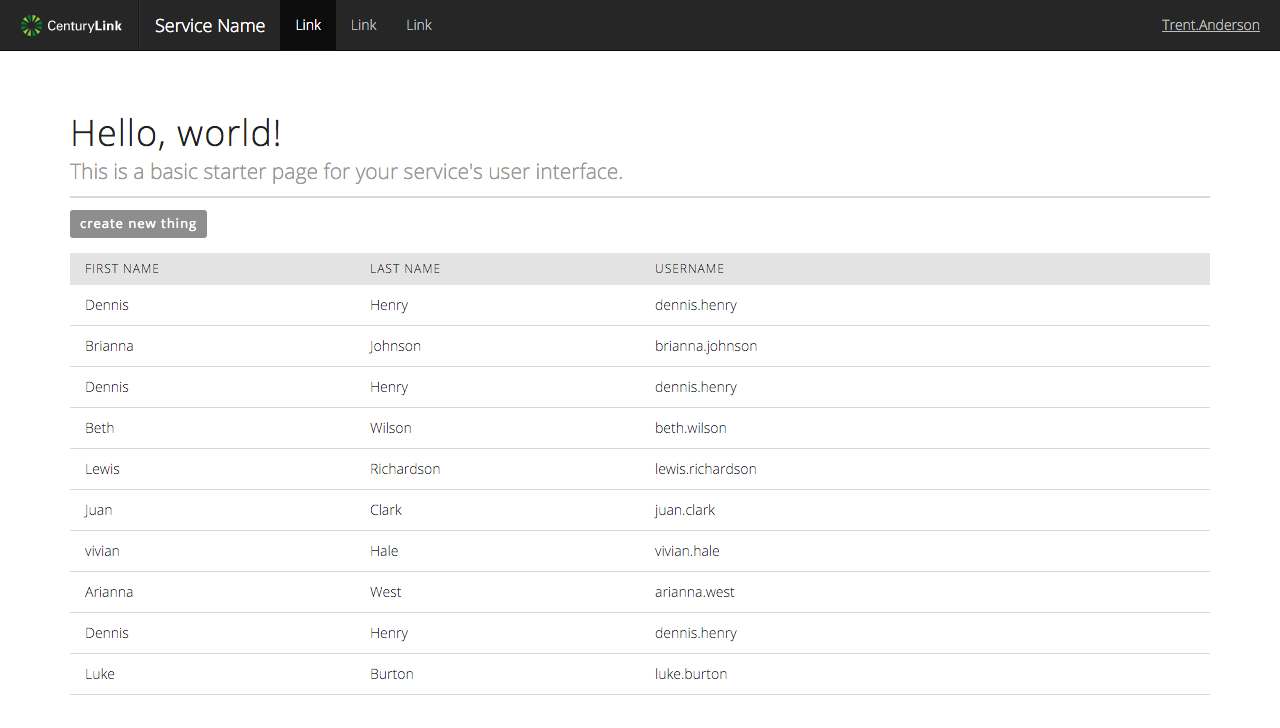Select the first name cell 'Brianna'
The height and width of the screenshot is (728, 1280).
pyautogui.click(x=109, y=346)
